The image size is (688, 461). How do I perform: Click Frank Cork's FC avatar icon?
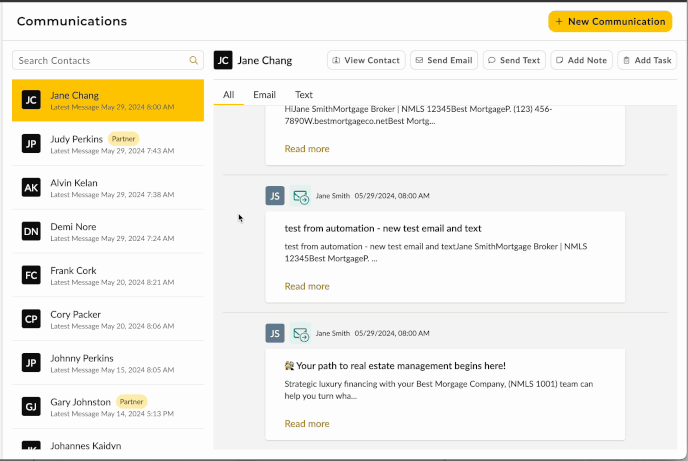coord(31,275)
